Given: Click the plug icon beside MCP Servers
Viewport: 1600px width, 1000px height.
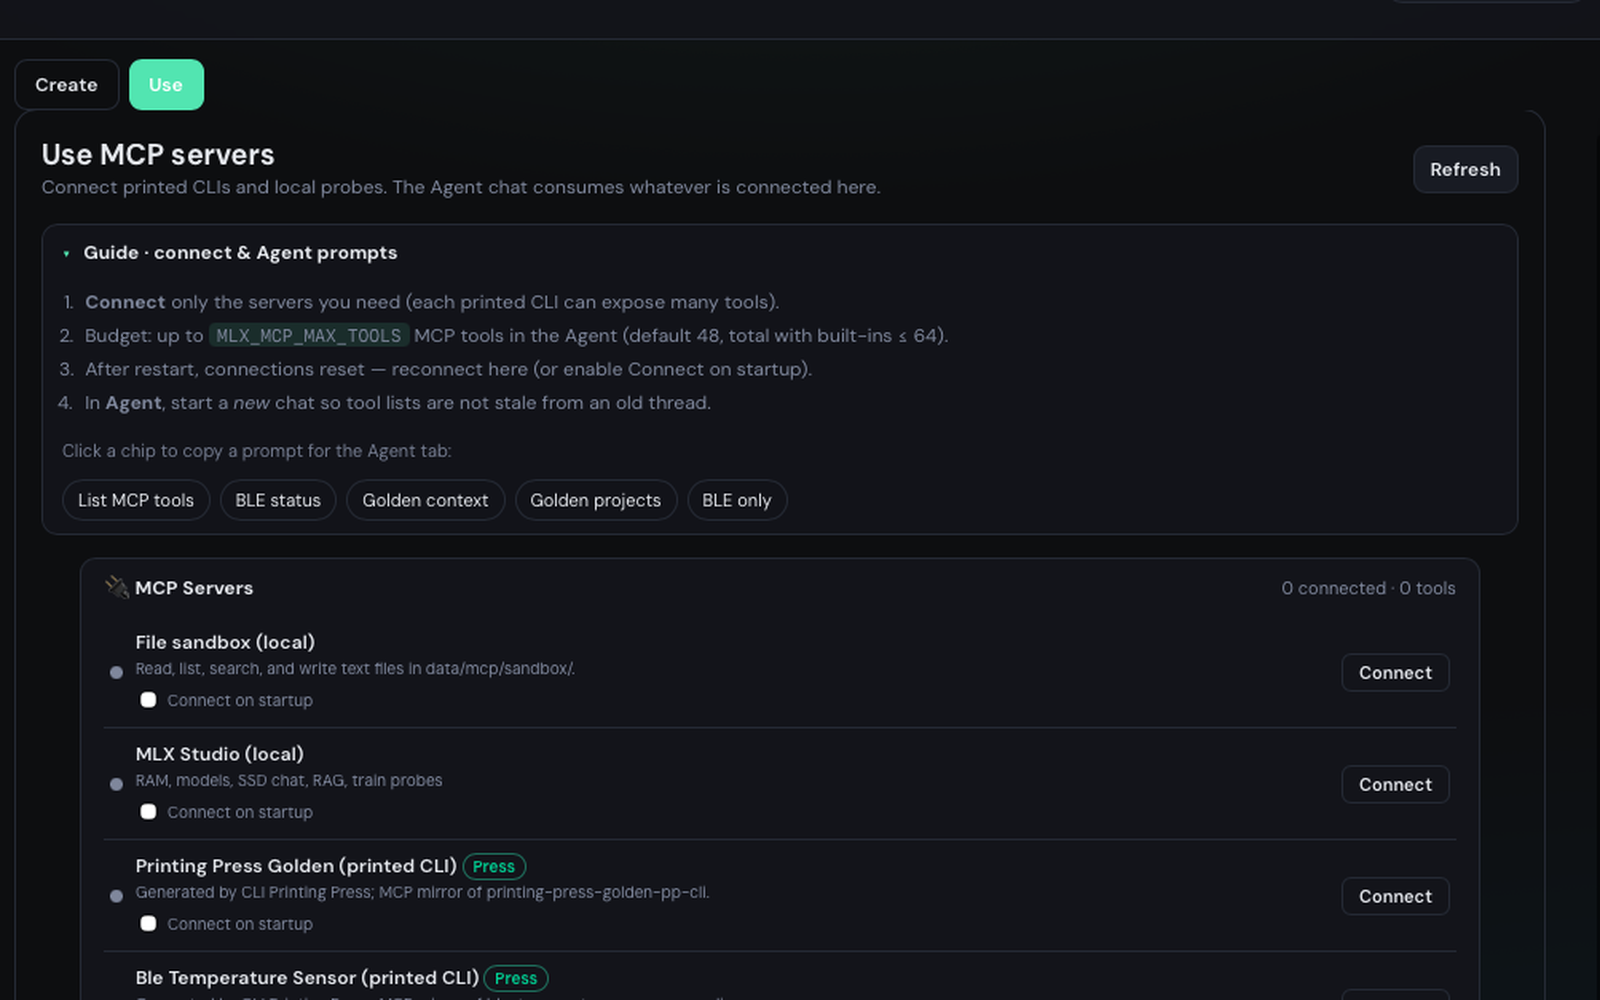Looking at the screenshot, I should pyautogui.click(x=117, y=587).
